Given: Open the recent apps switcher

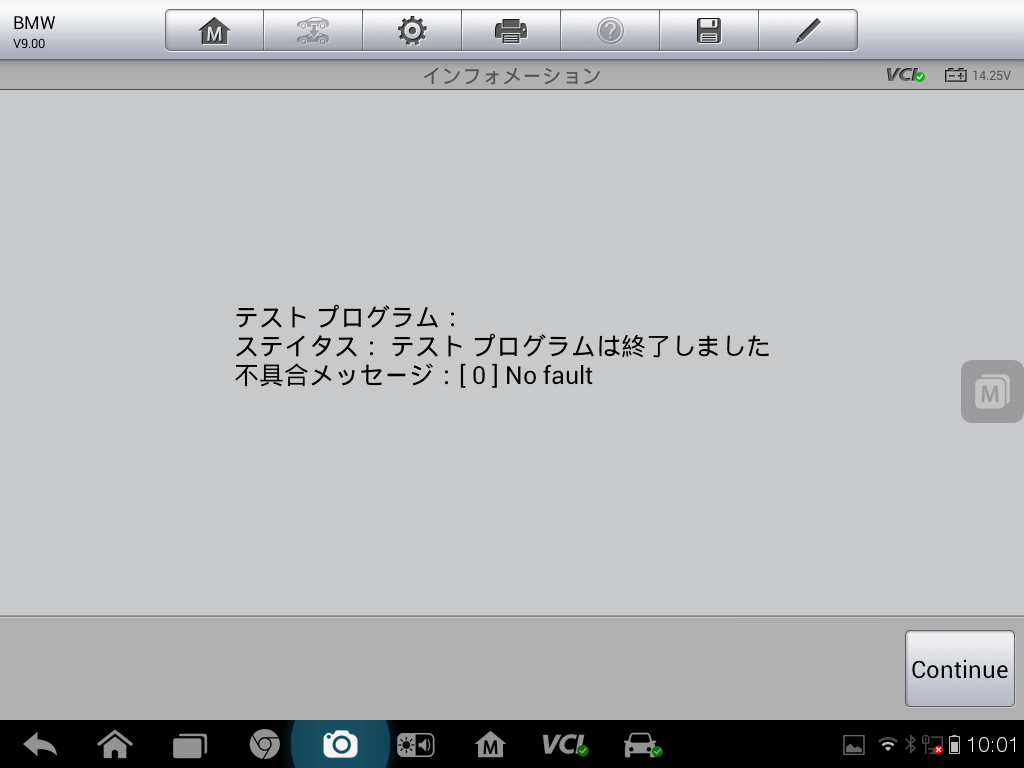Looking at the screenshot, I should (x=189, y=744).
